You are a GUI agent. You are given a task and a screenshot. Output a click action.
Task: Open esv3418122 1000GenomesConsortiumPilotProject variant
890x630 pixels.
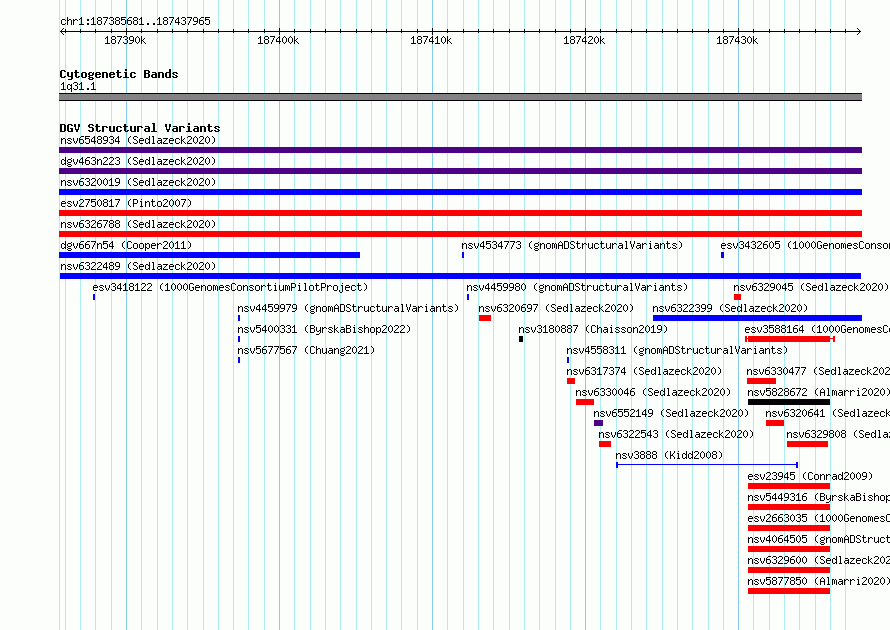[x=230, y=287]
